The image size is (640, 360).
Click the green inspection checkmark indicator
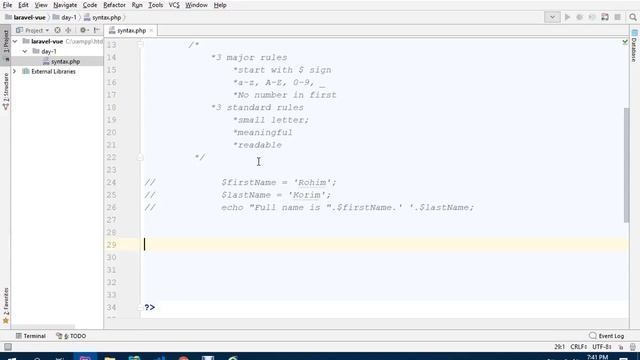pos(625,42)
